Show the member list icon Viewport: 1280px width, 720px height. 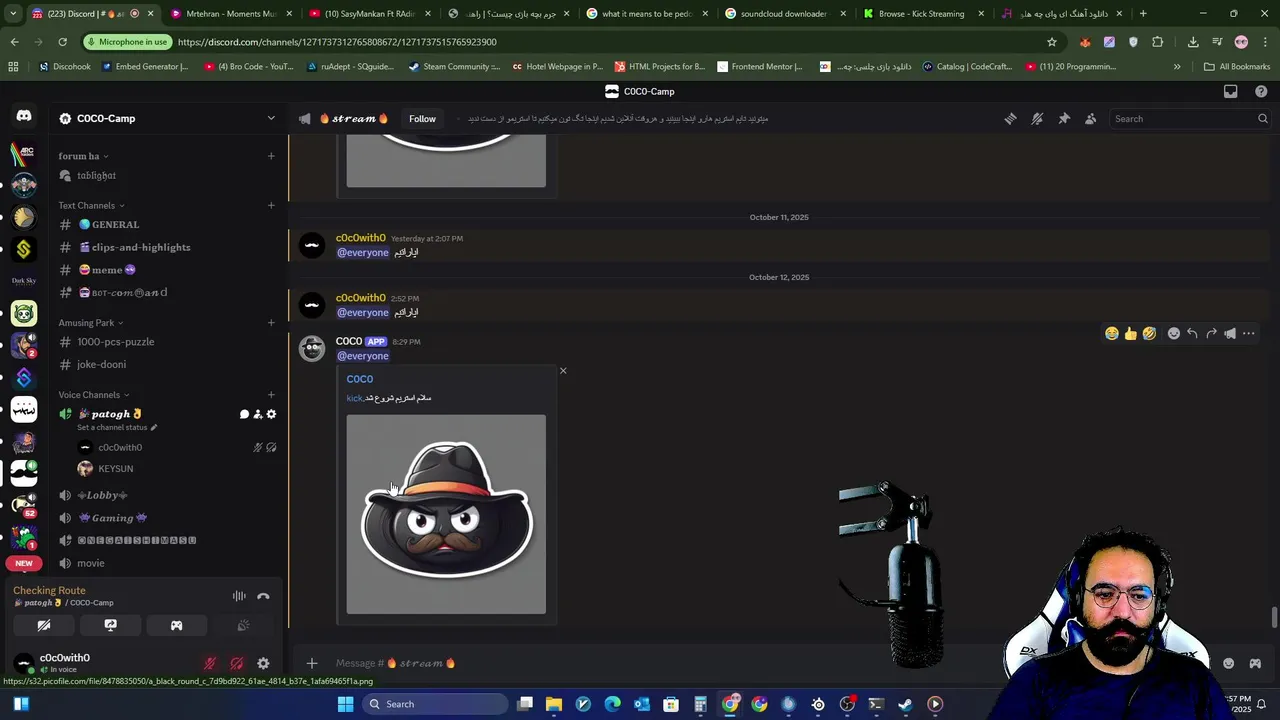(x=1091, y=119)
